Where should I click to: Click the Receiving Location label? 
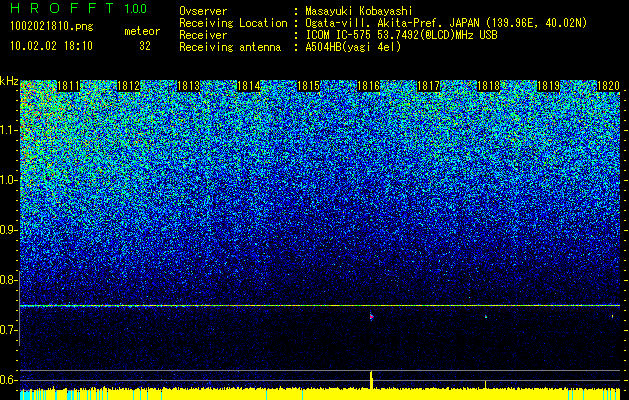(233, 23)
